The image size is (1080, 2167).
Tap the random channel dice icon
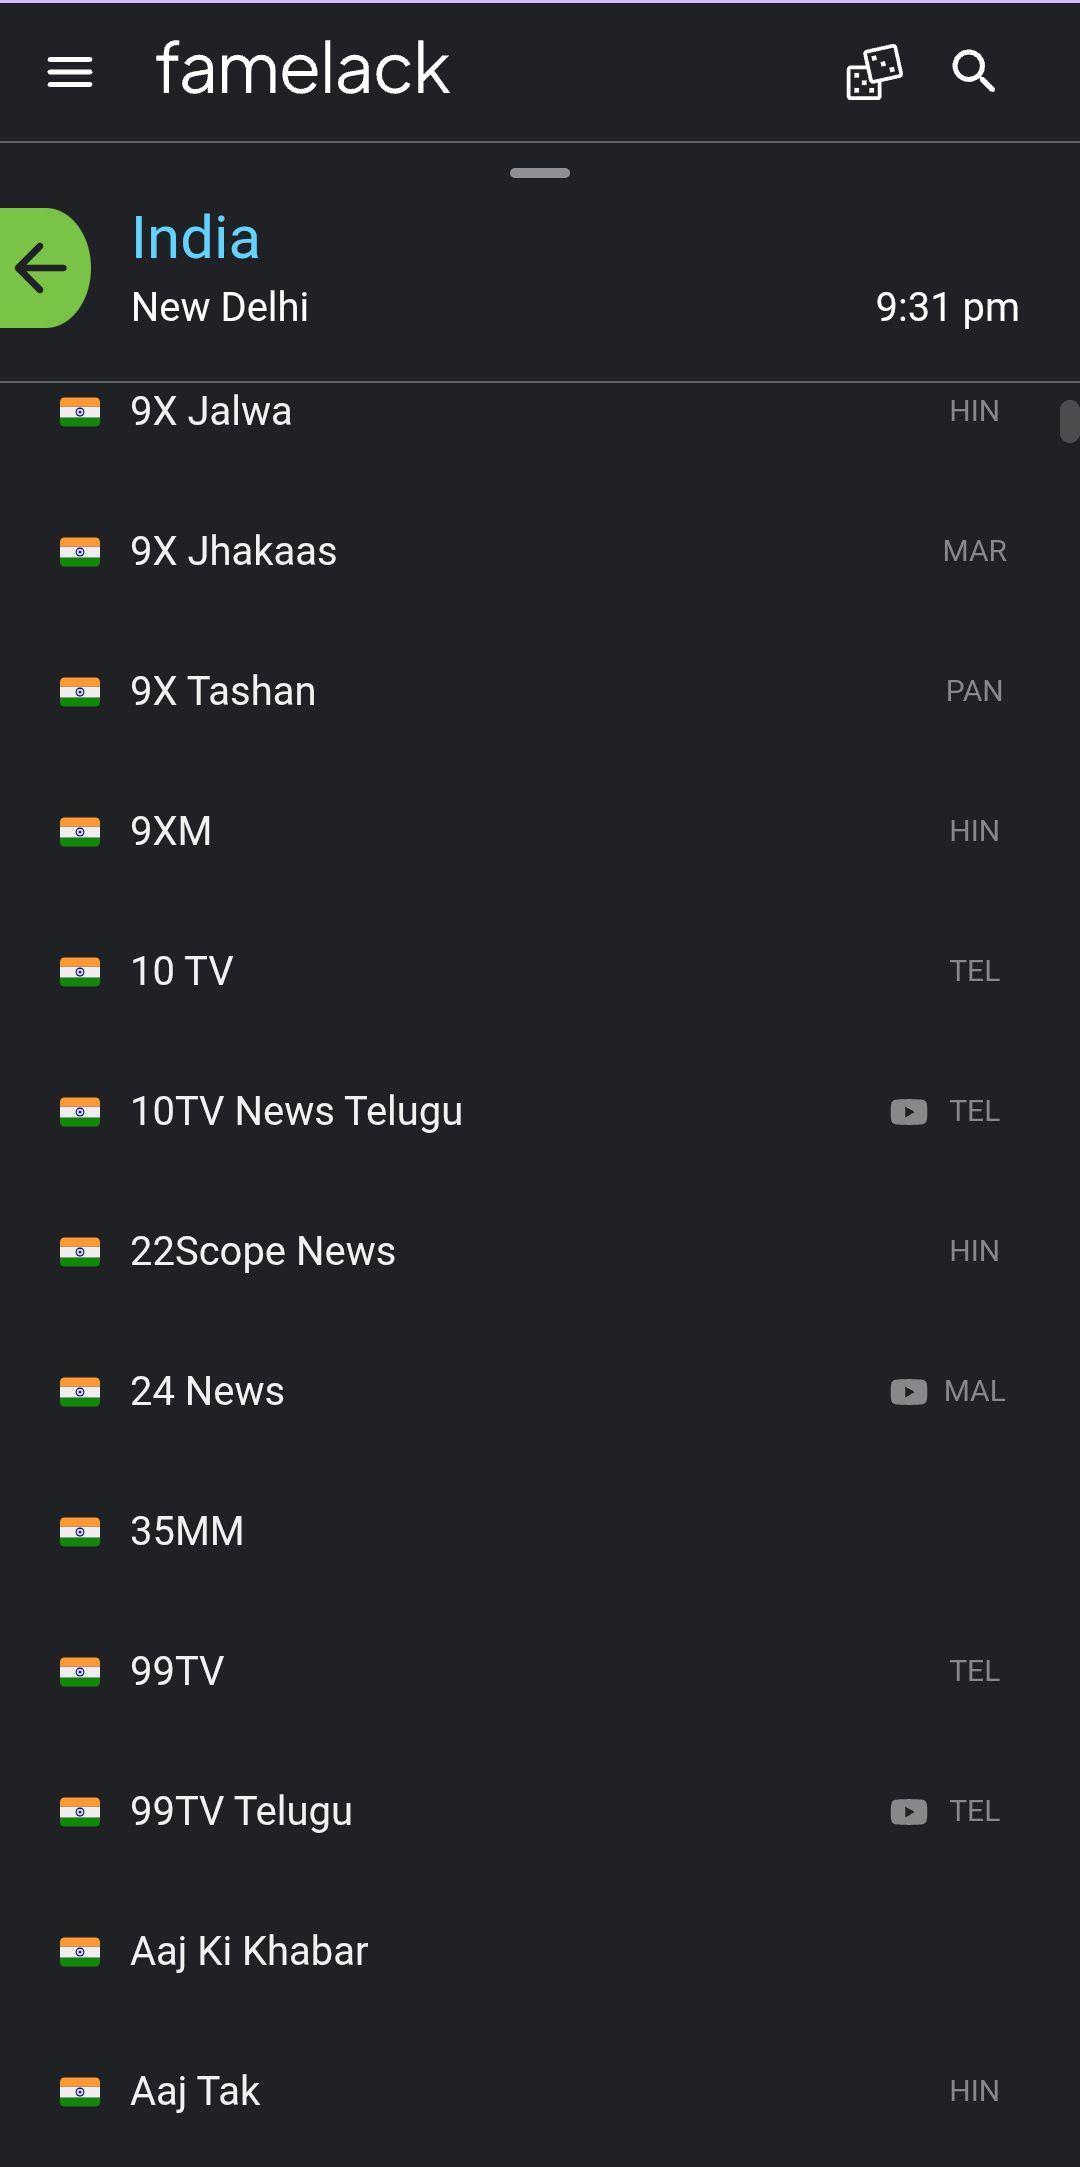click(874, 72)
